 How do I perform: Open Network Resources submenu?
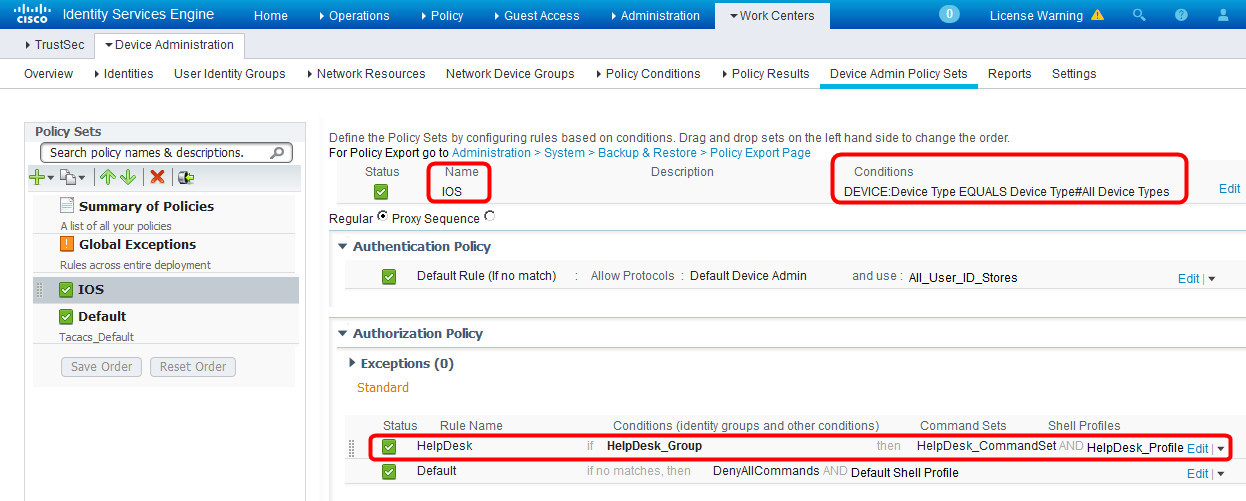point(366,74)
